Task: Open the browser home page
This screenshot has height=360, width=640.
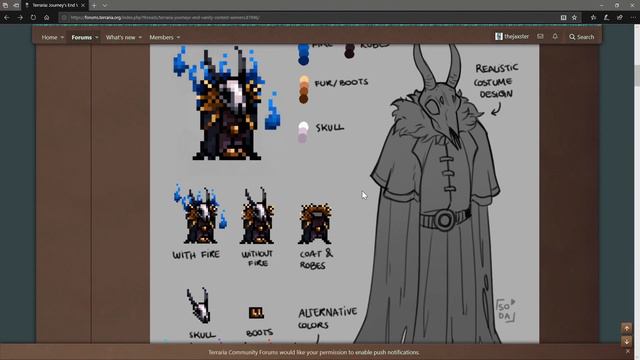Action: point(47,18)
